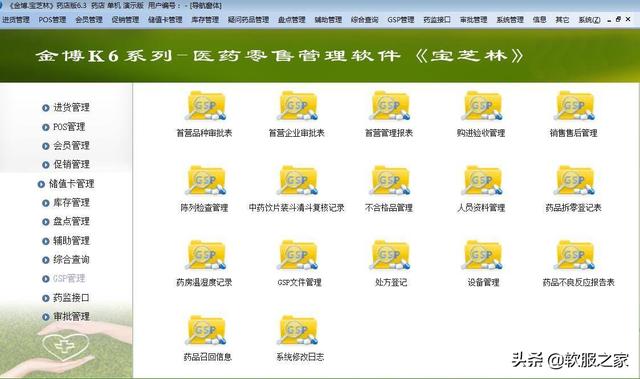Image resolution: width=640 pixels, height=379 pixels.
Task: Select POS管理 in the left sidebar
Action: pos(64,127)
